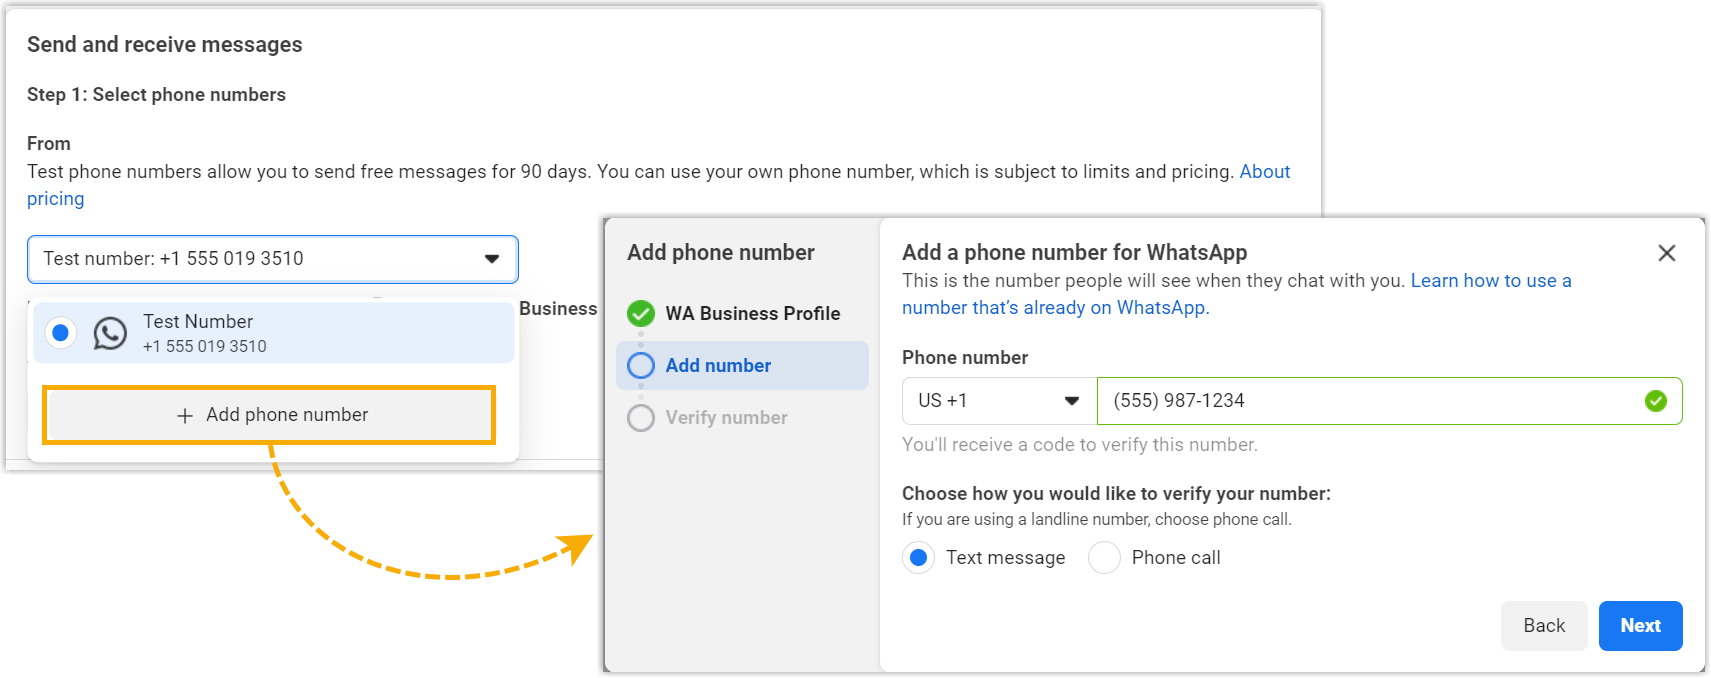Click the caret arrow of the country code selector
The width and height of the screenshot is (1711, 678).
(x=1072, y=401)
